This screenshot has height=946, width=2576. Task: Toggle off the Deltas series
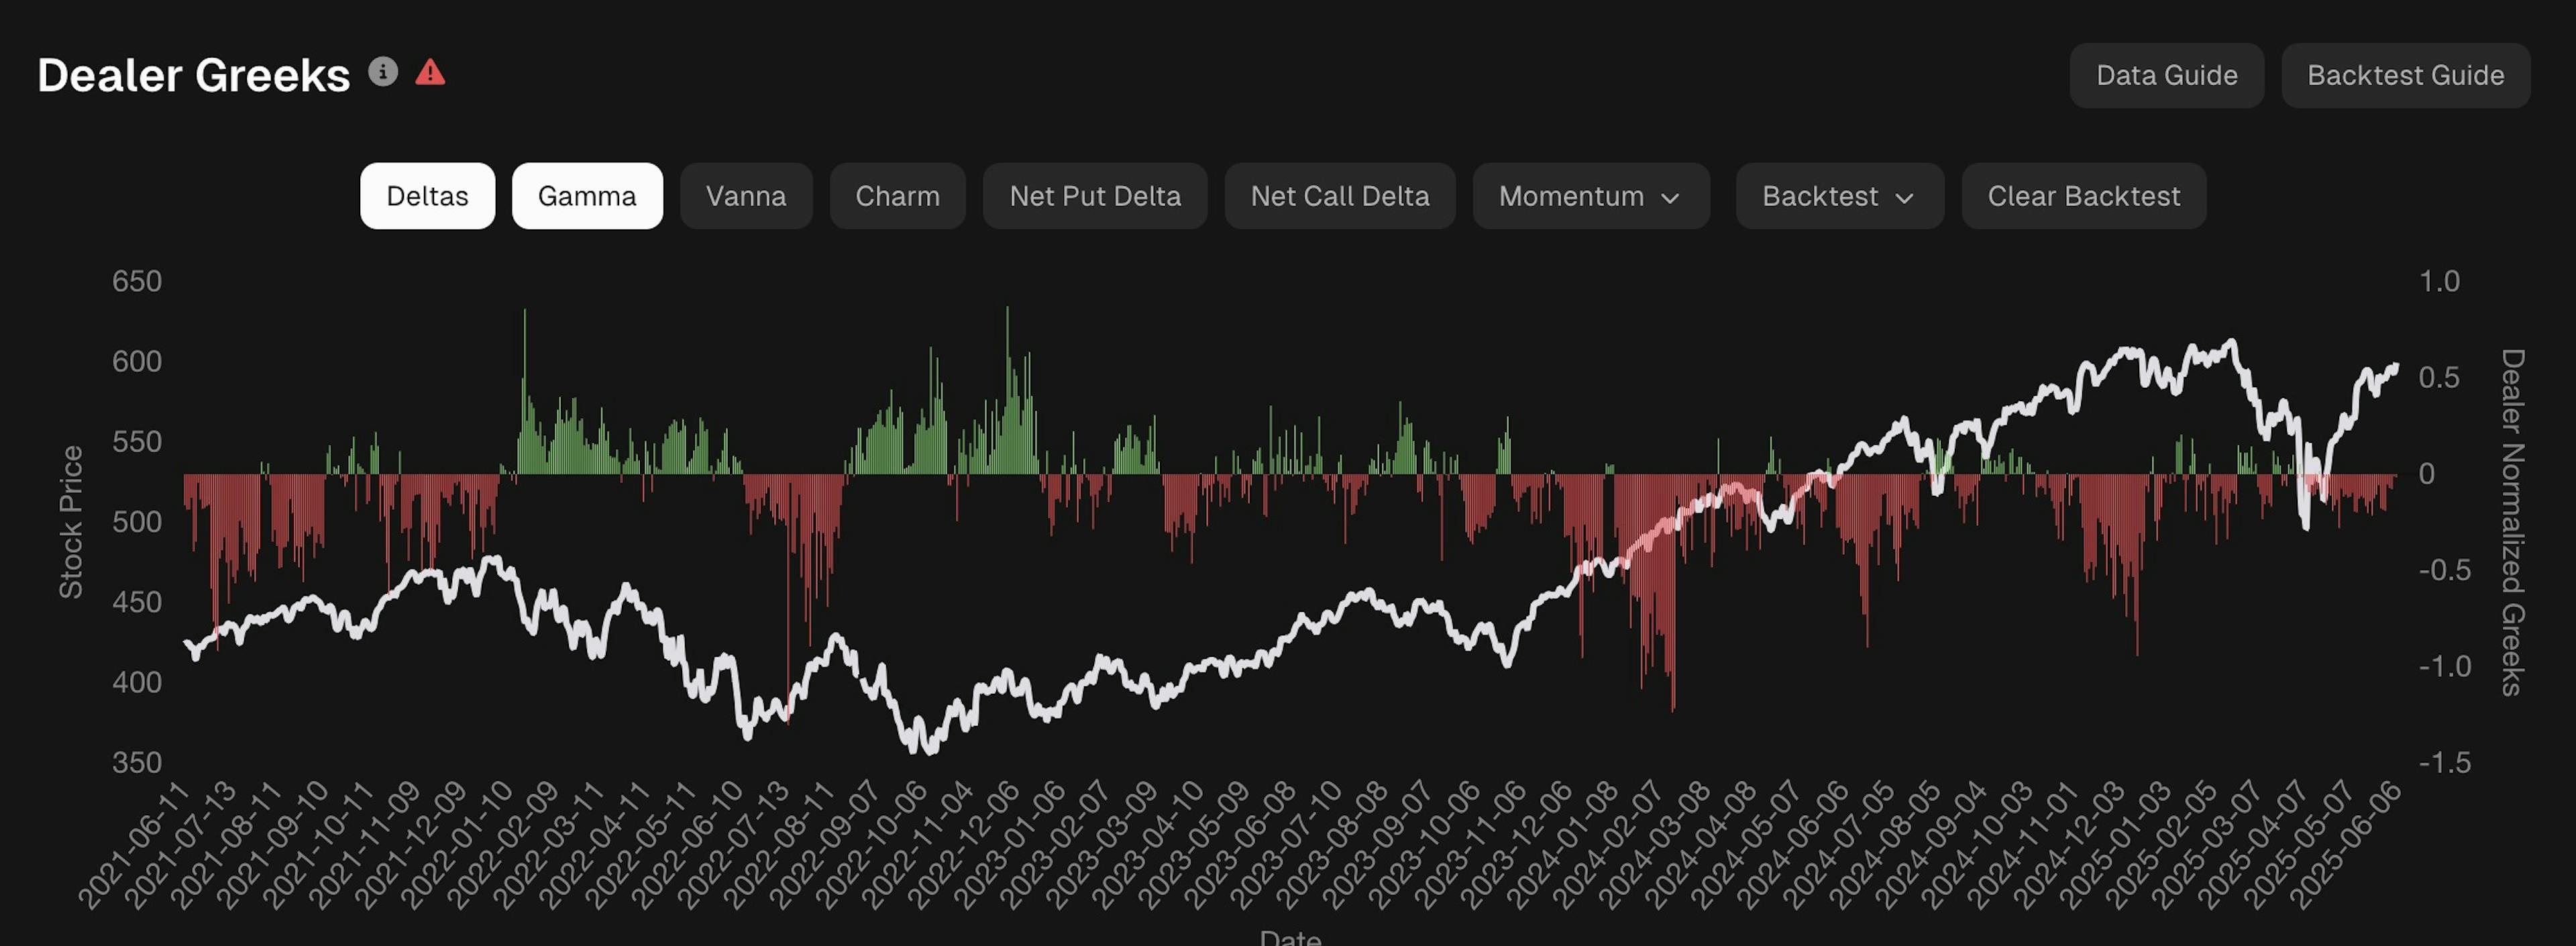[x=427, y=196]
